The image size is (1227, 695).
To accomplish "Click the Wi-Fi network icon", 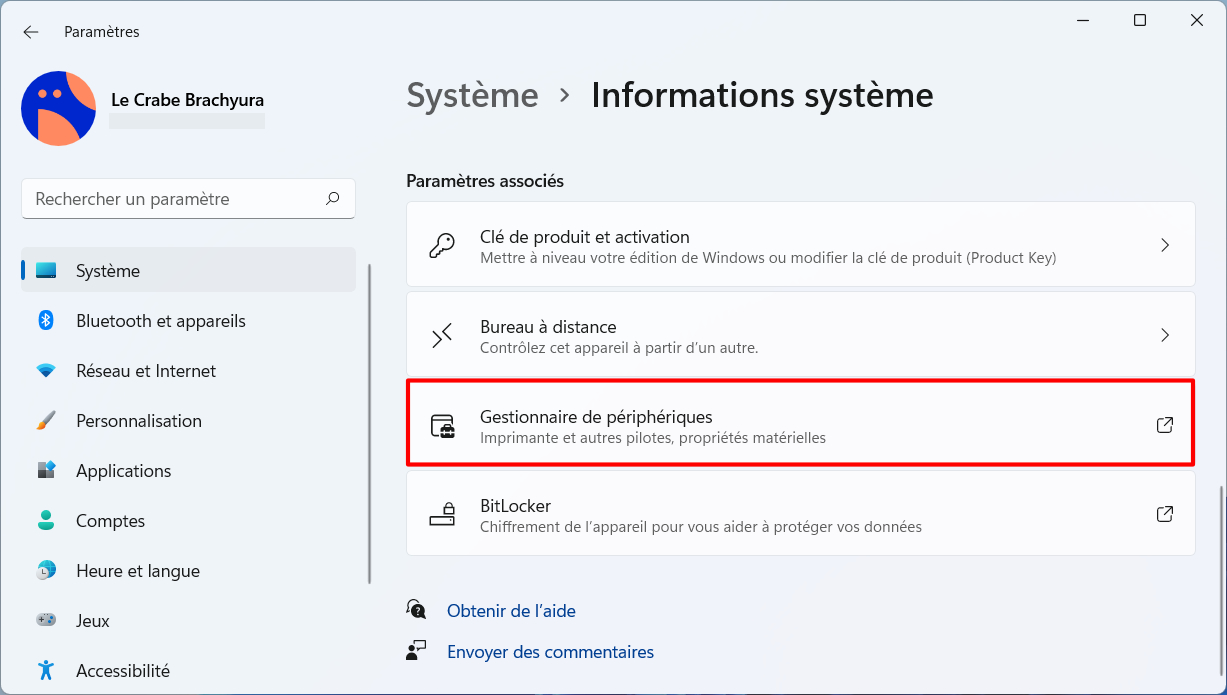I will (46, 371).
